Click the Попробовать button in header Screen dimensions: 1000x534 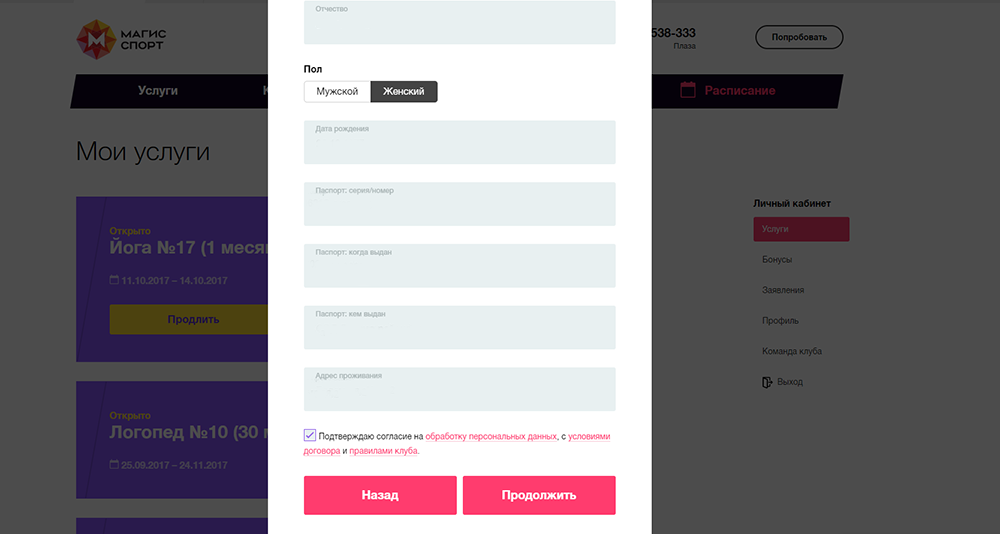coord(799,38)
